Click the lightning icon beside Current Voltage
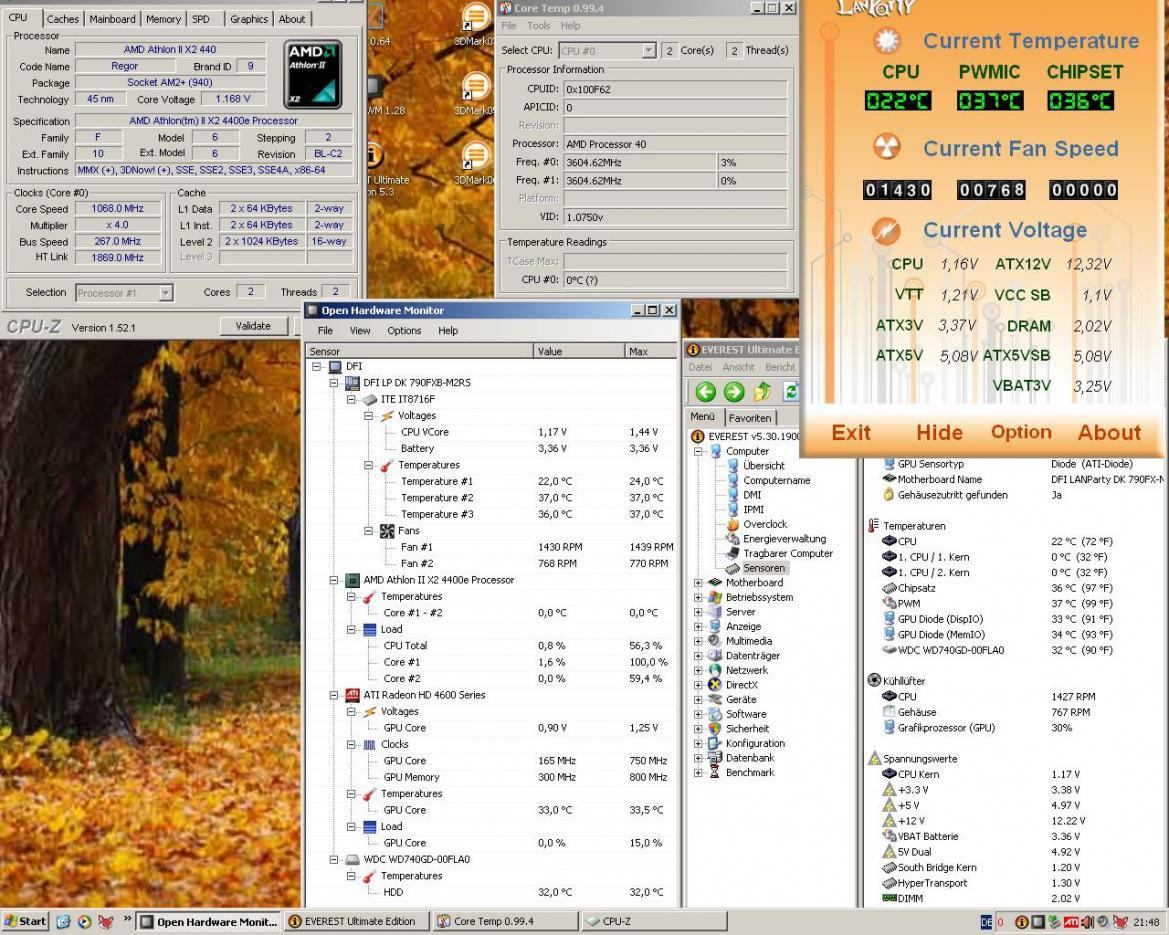This screenshot has width=1169, height=935. pyautogui.click(x=886, y=230)
